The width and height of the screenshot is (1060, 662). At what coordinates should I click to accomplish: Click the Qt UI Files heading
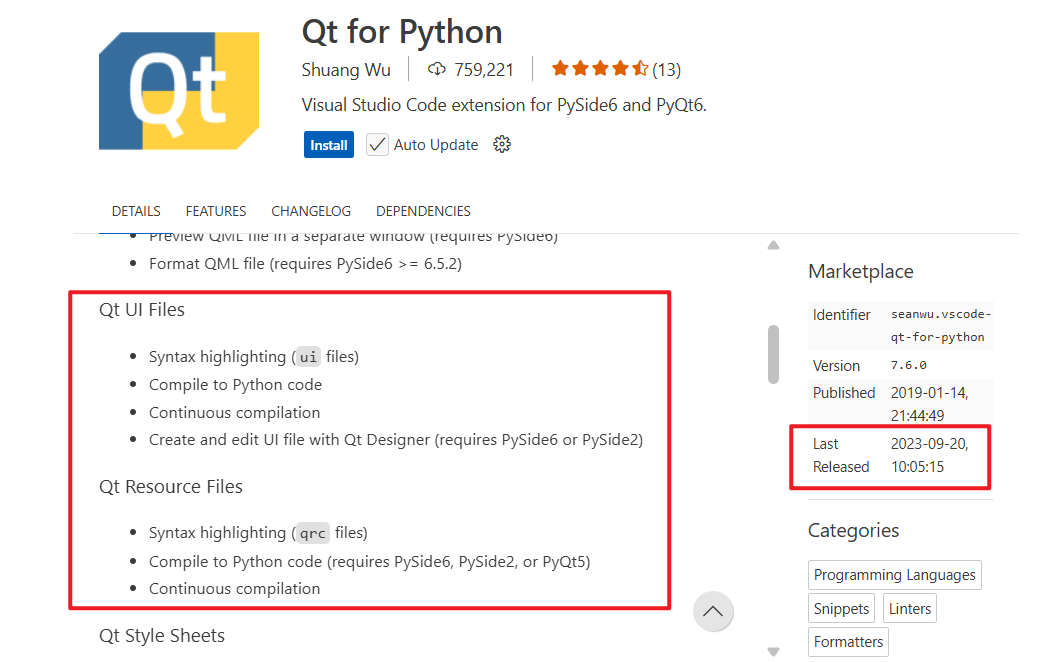(141, 310)
